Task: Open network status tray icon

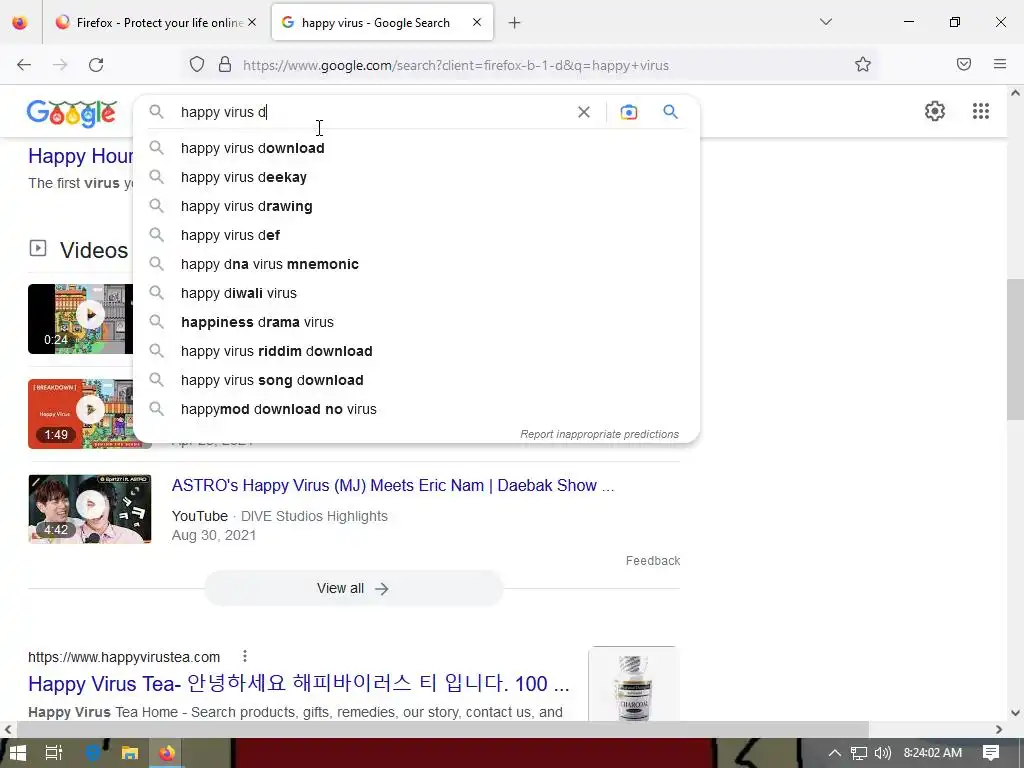Action: [859, 753]
